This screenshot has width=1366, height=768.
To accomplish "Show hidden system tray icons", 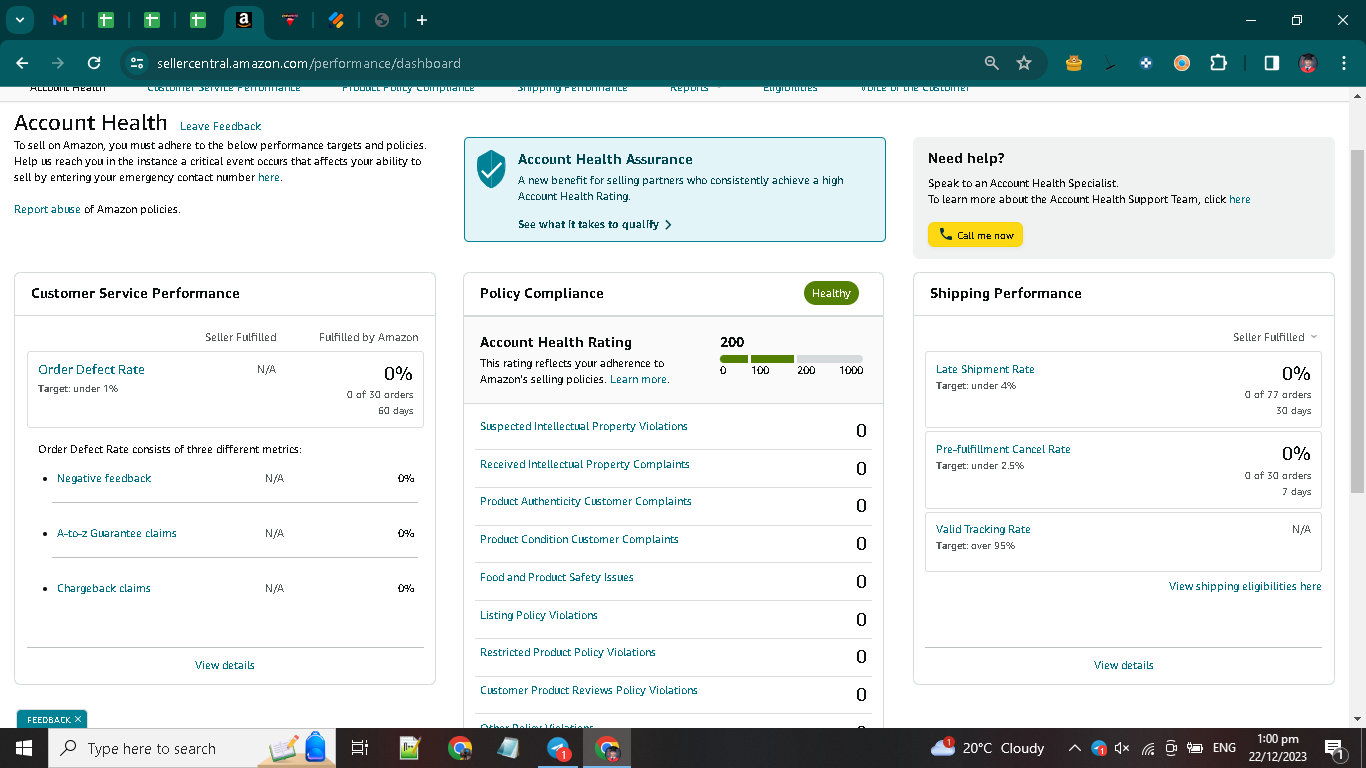I will click(x=1074, y=748).
